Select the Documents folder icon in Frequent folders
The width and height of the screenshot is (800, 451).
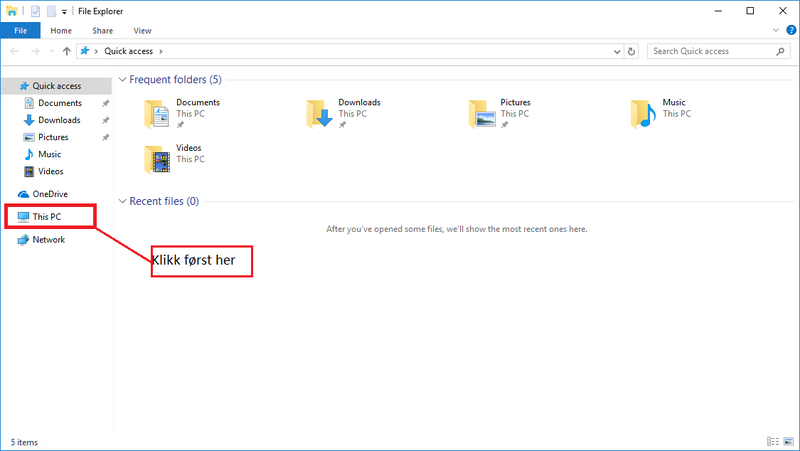point(157,114)
